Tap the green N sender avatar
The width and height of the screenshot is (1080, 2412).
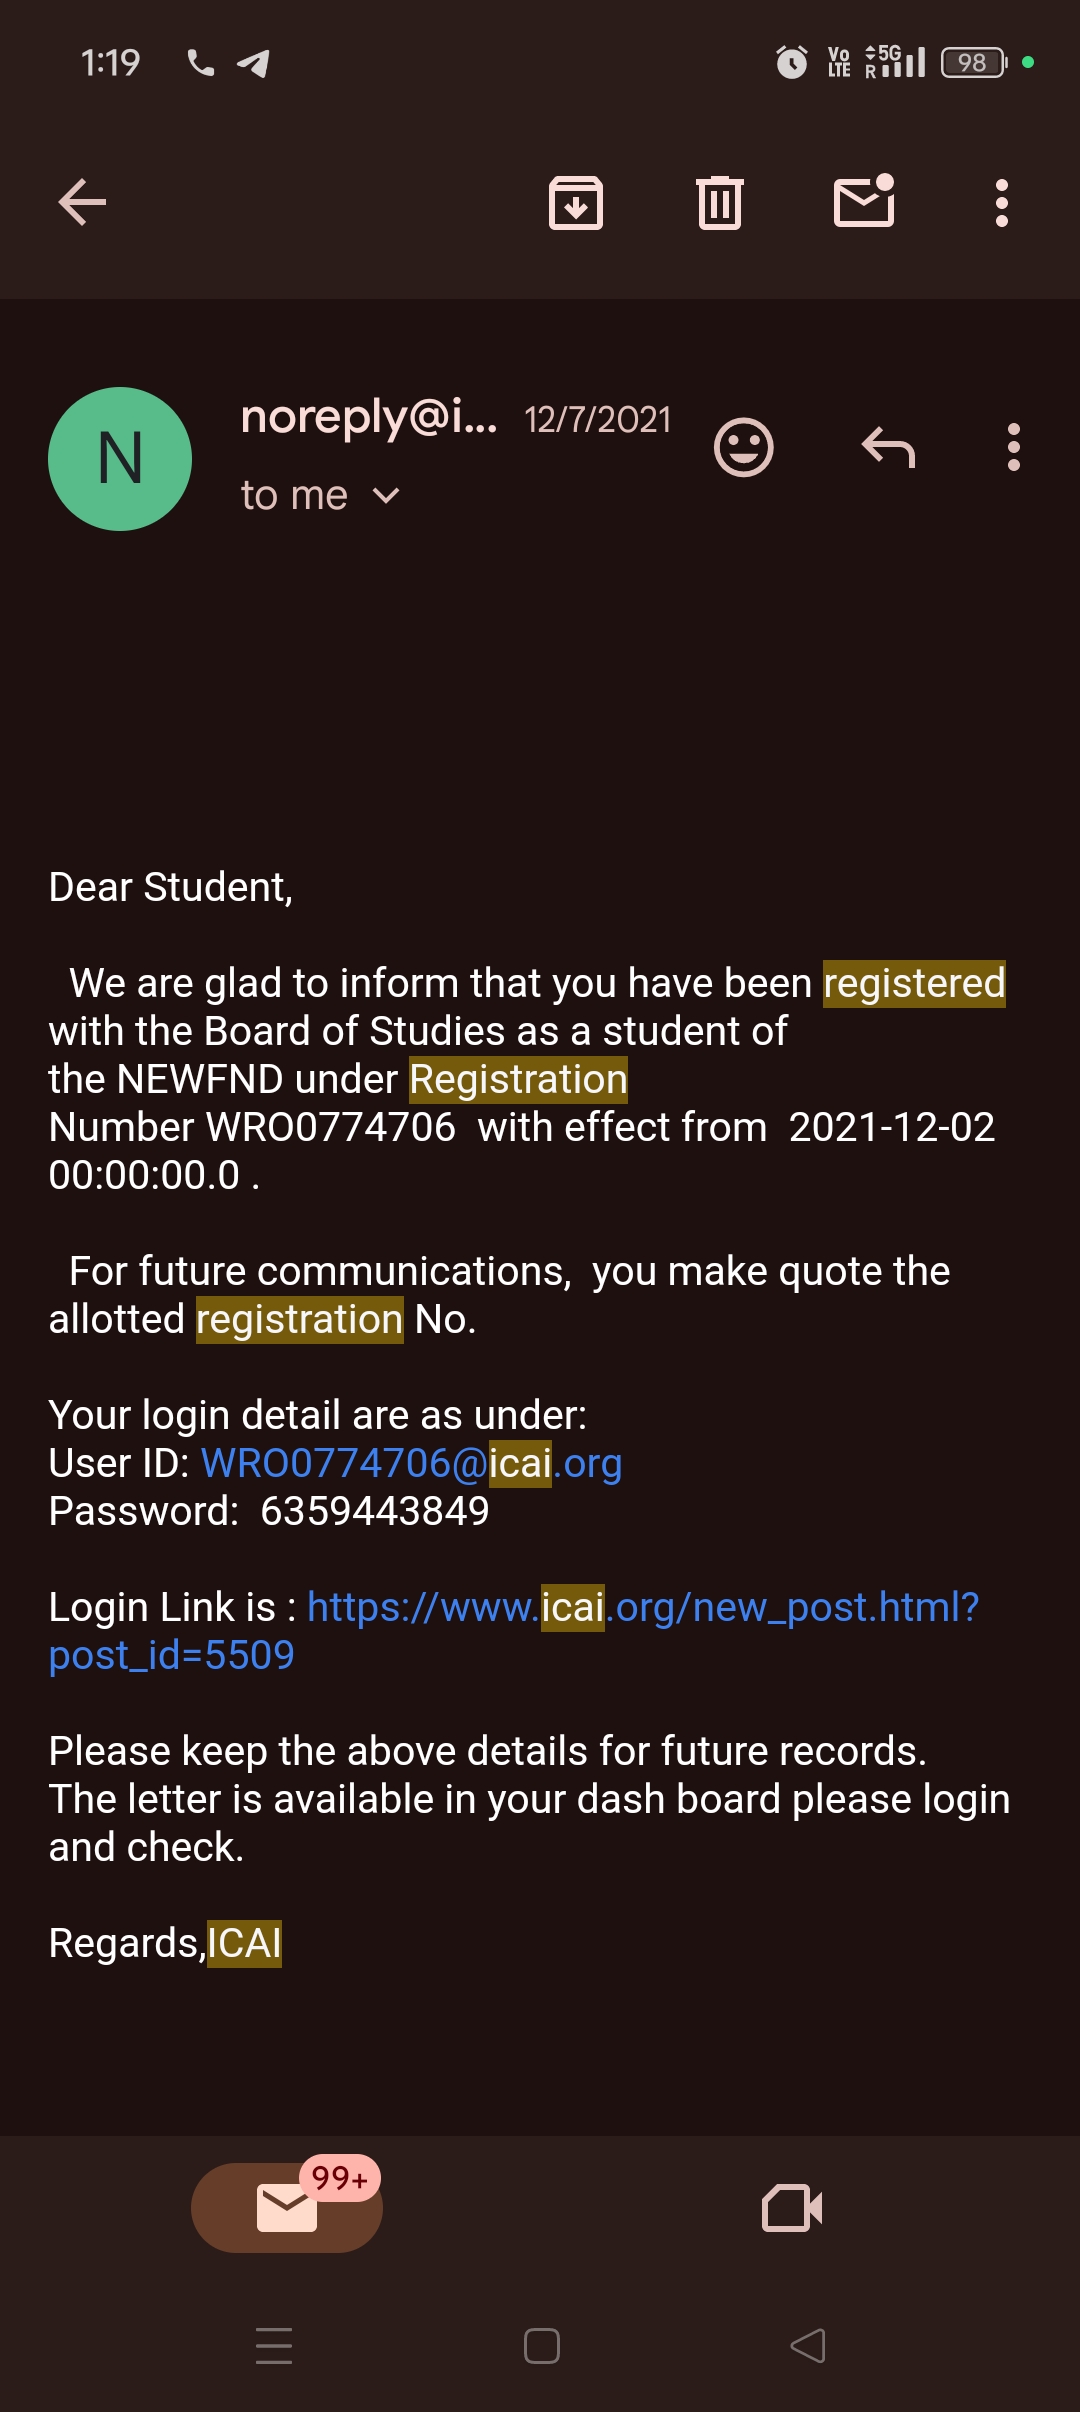pos(120,459)
